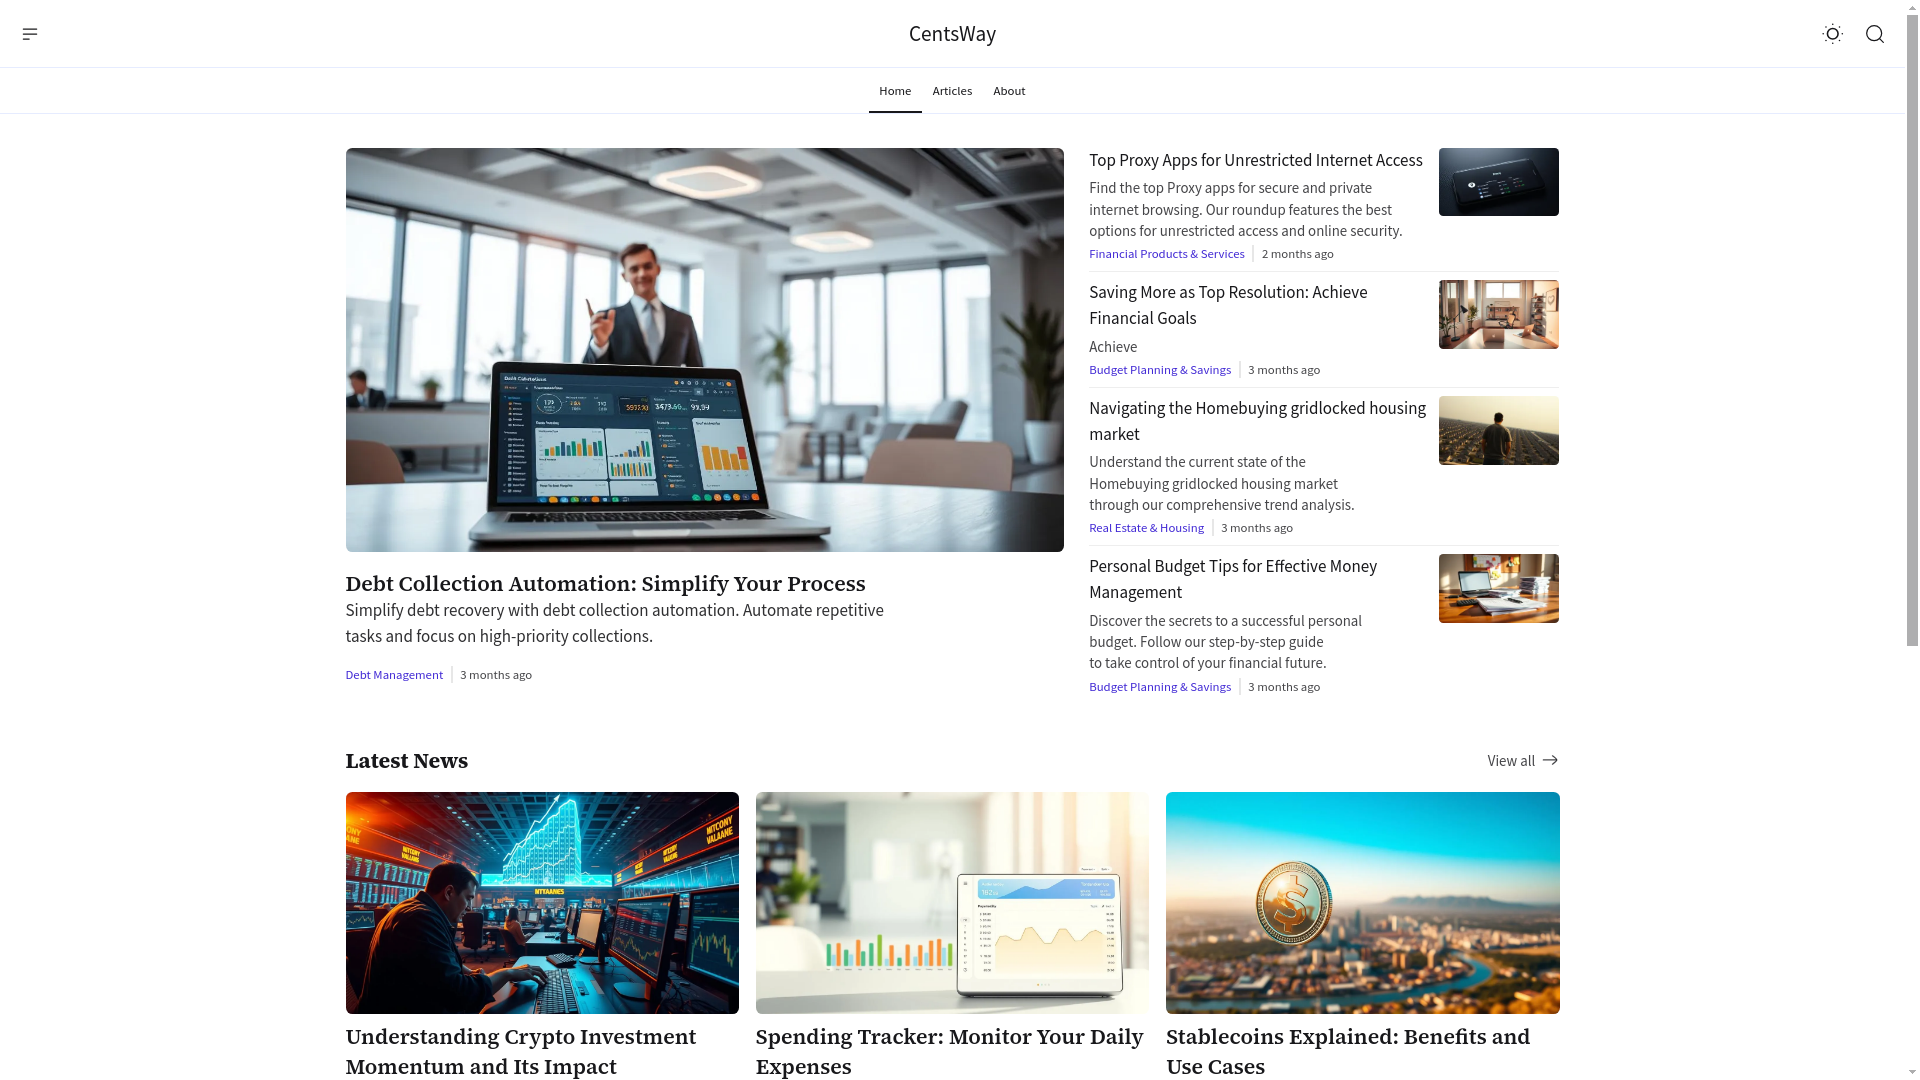Image resolution: width=1920 pixels, height=1080 pixels.
Task: Click the Homebuying article thumbnail
Action: (x=1498, y=430)
